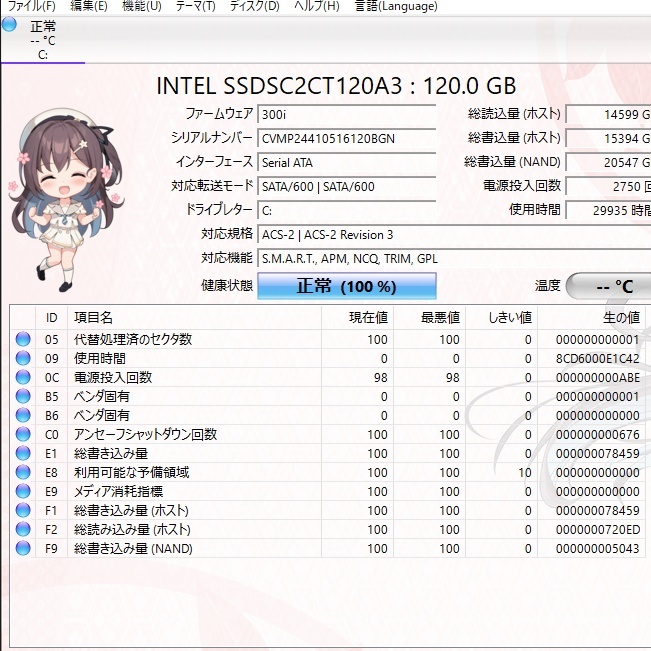Click status orb for attribute B6
Viewport: 651px width, 651px height.
coord(23,415)
